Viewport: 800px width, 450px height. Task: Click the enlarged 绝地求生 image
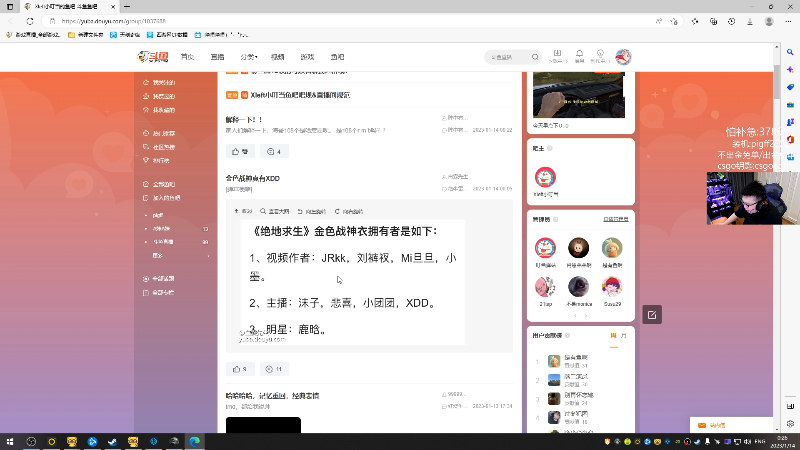(353, 282)
